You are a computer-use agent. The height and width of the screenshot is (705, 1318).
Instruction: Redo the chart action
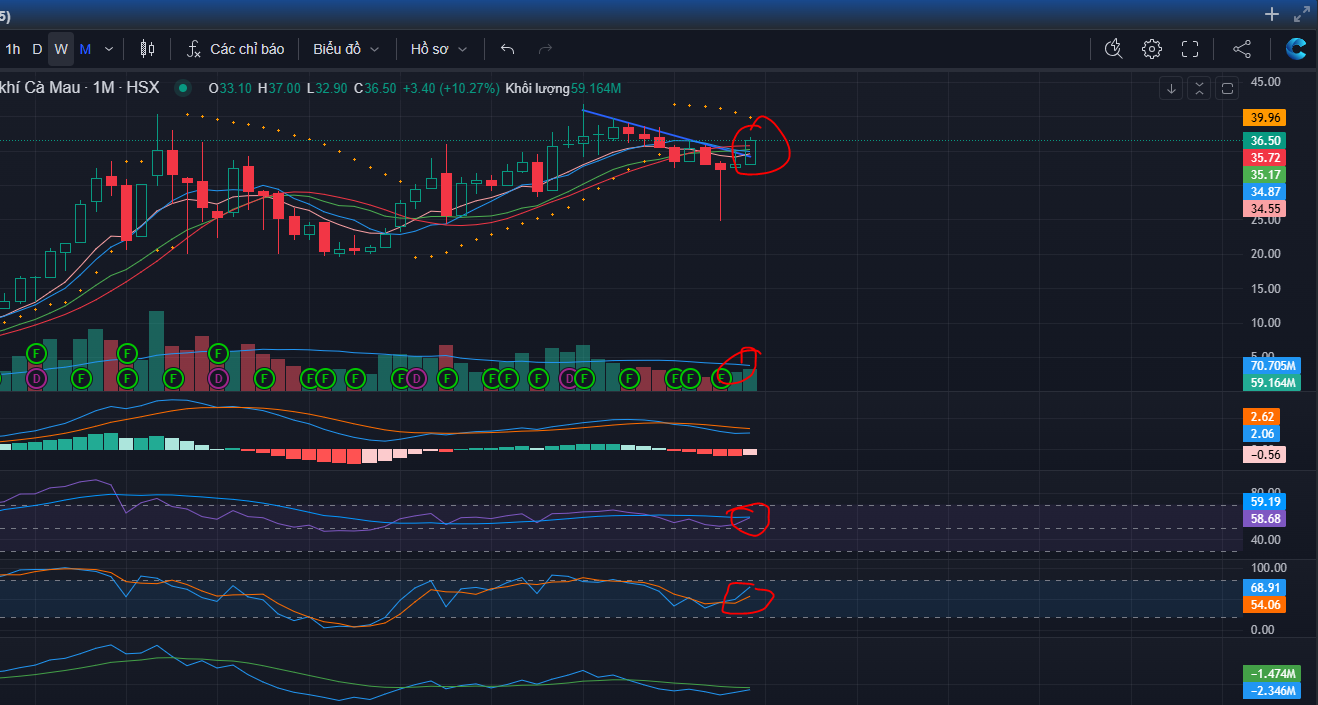[x=545, y=48]
